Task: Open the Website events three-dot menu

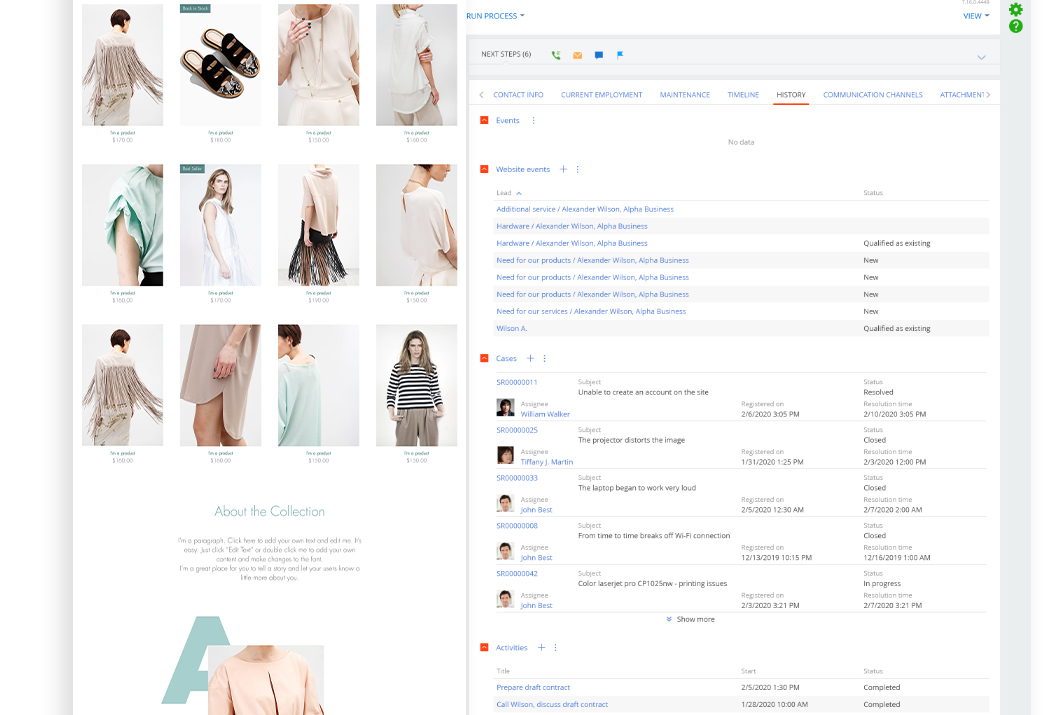Action: click(x=577, y=170)
